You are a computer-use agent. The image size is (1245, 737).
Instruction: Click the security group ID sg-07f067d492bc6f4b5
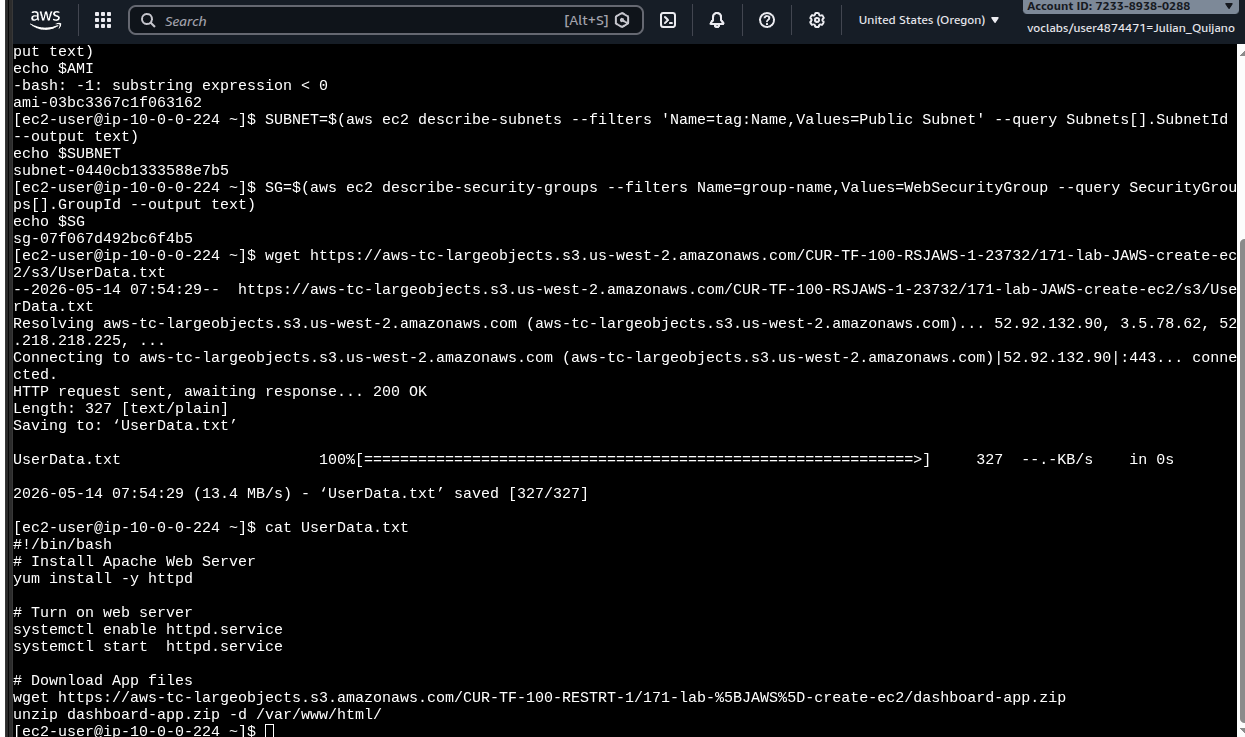pos(103,238)
